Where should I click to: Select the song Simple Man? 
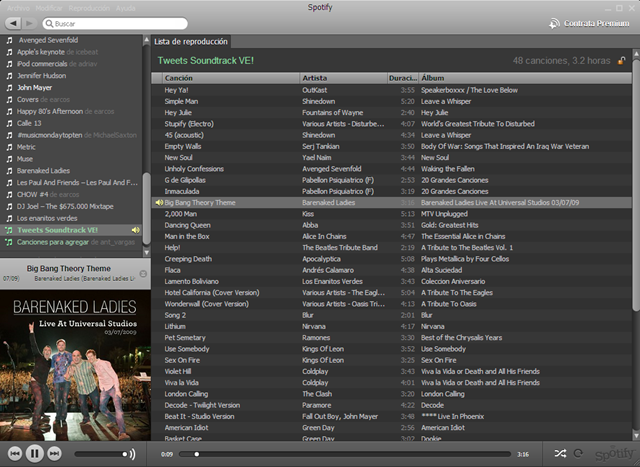click(181, 101)
